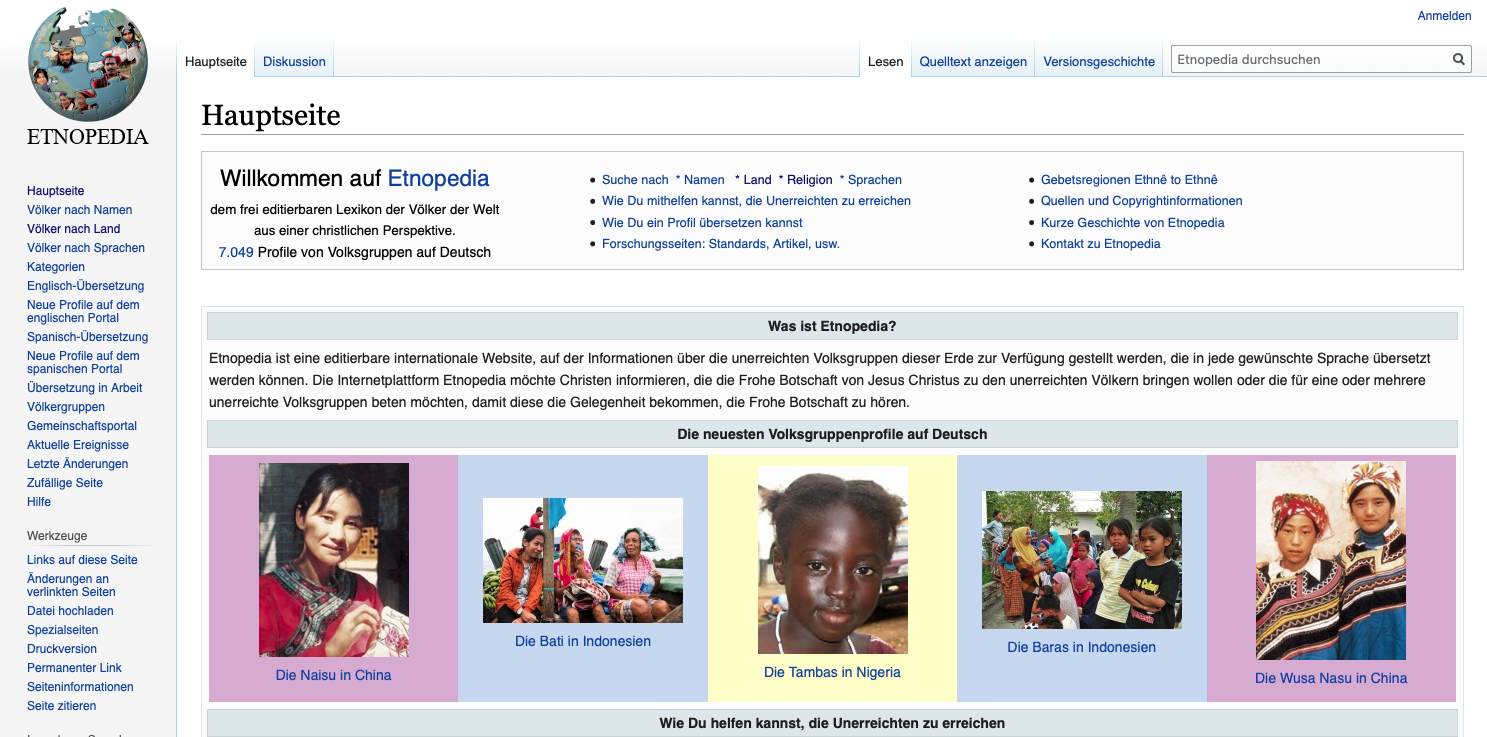Switch to the Diskussion tab
This screenshot has height=737, width=1487.
294,62
